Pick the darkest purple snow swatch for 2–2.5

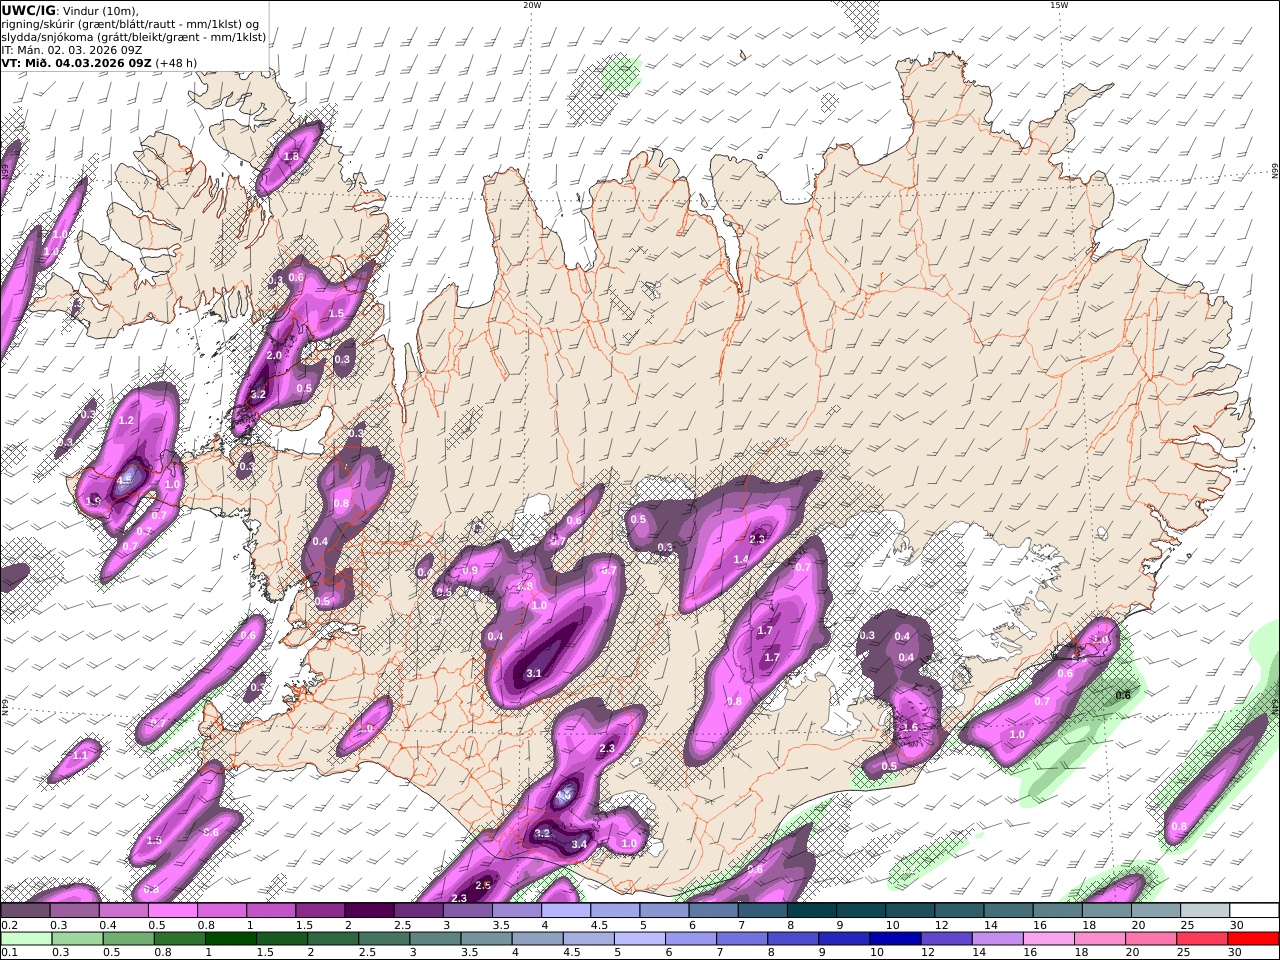(368, 911)
